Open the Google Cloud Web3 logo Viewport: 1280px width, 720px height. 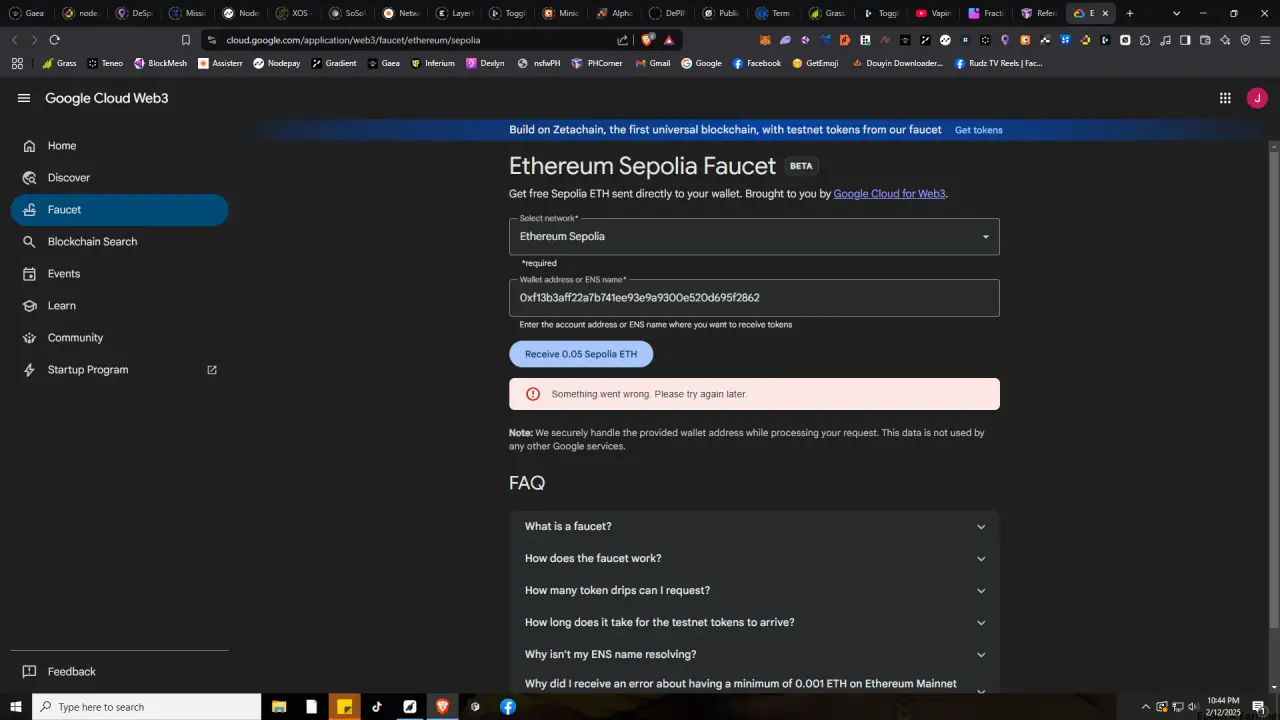click(x=107, y=98)
